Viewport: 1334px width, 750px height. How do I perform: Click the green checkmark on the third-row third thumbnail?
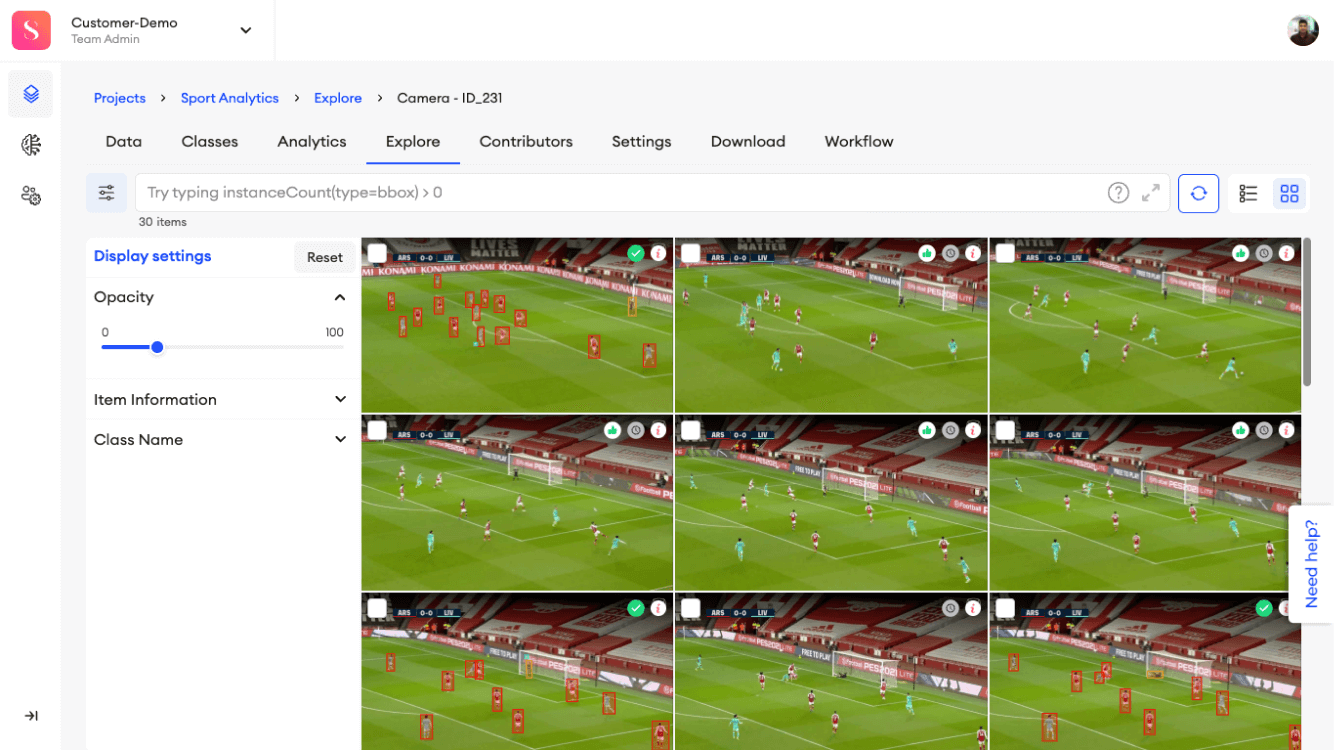1264,608
